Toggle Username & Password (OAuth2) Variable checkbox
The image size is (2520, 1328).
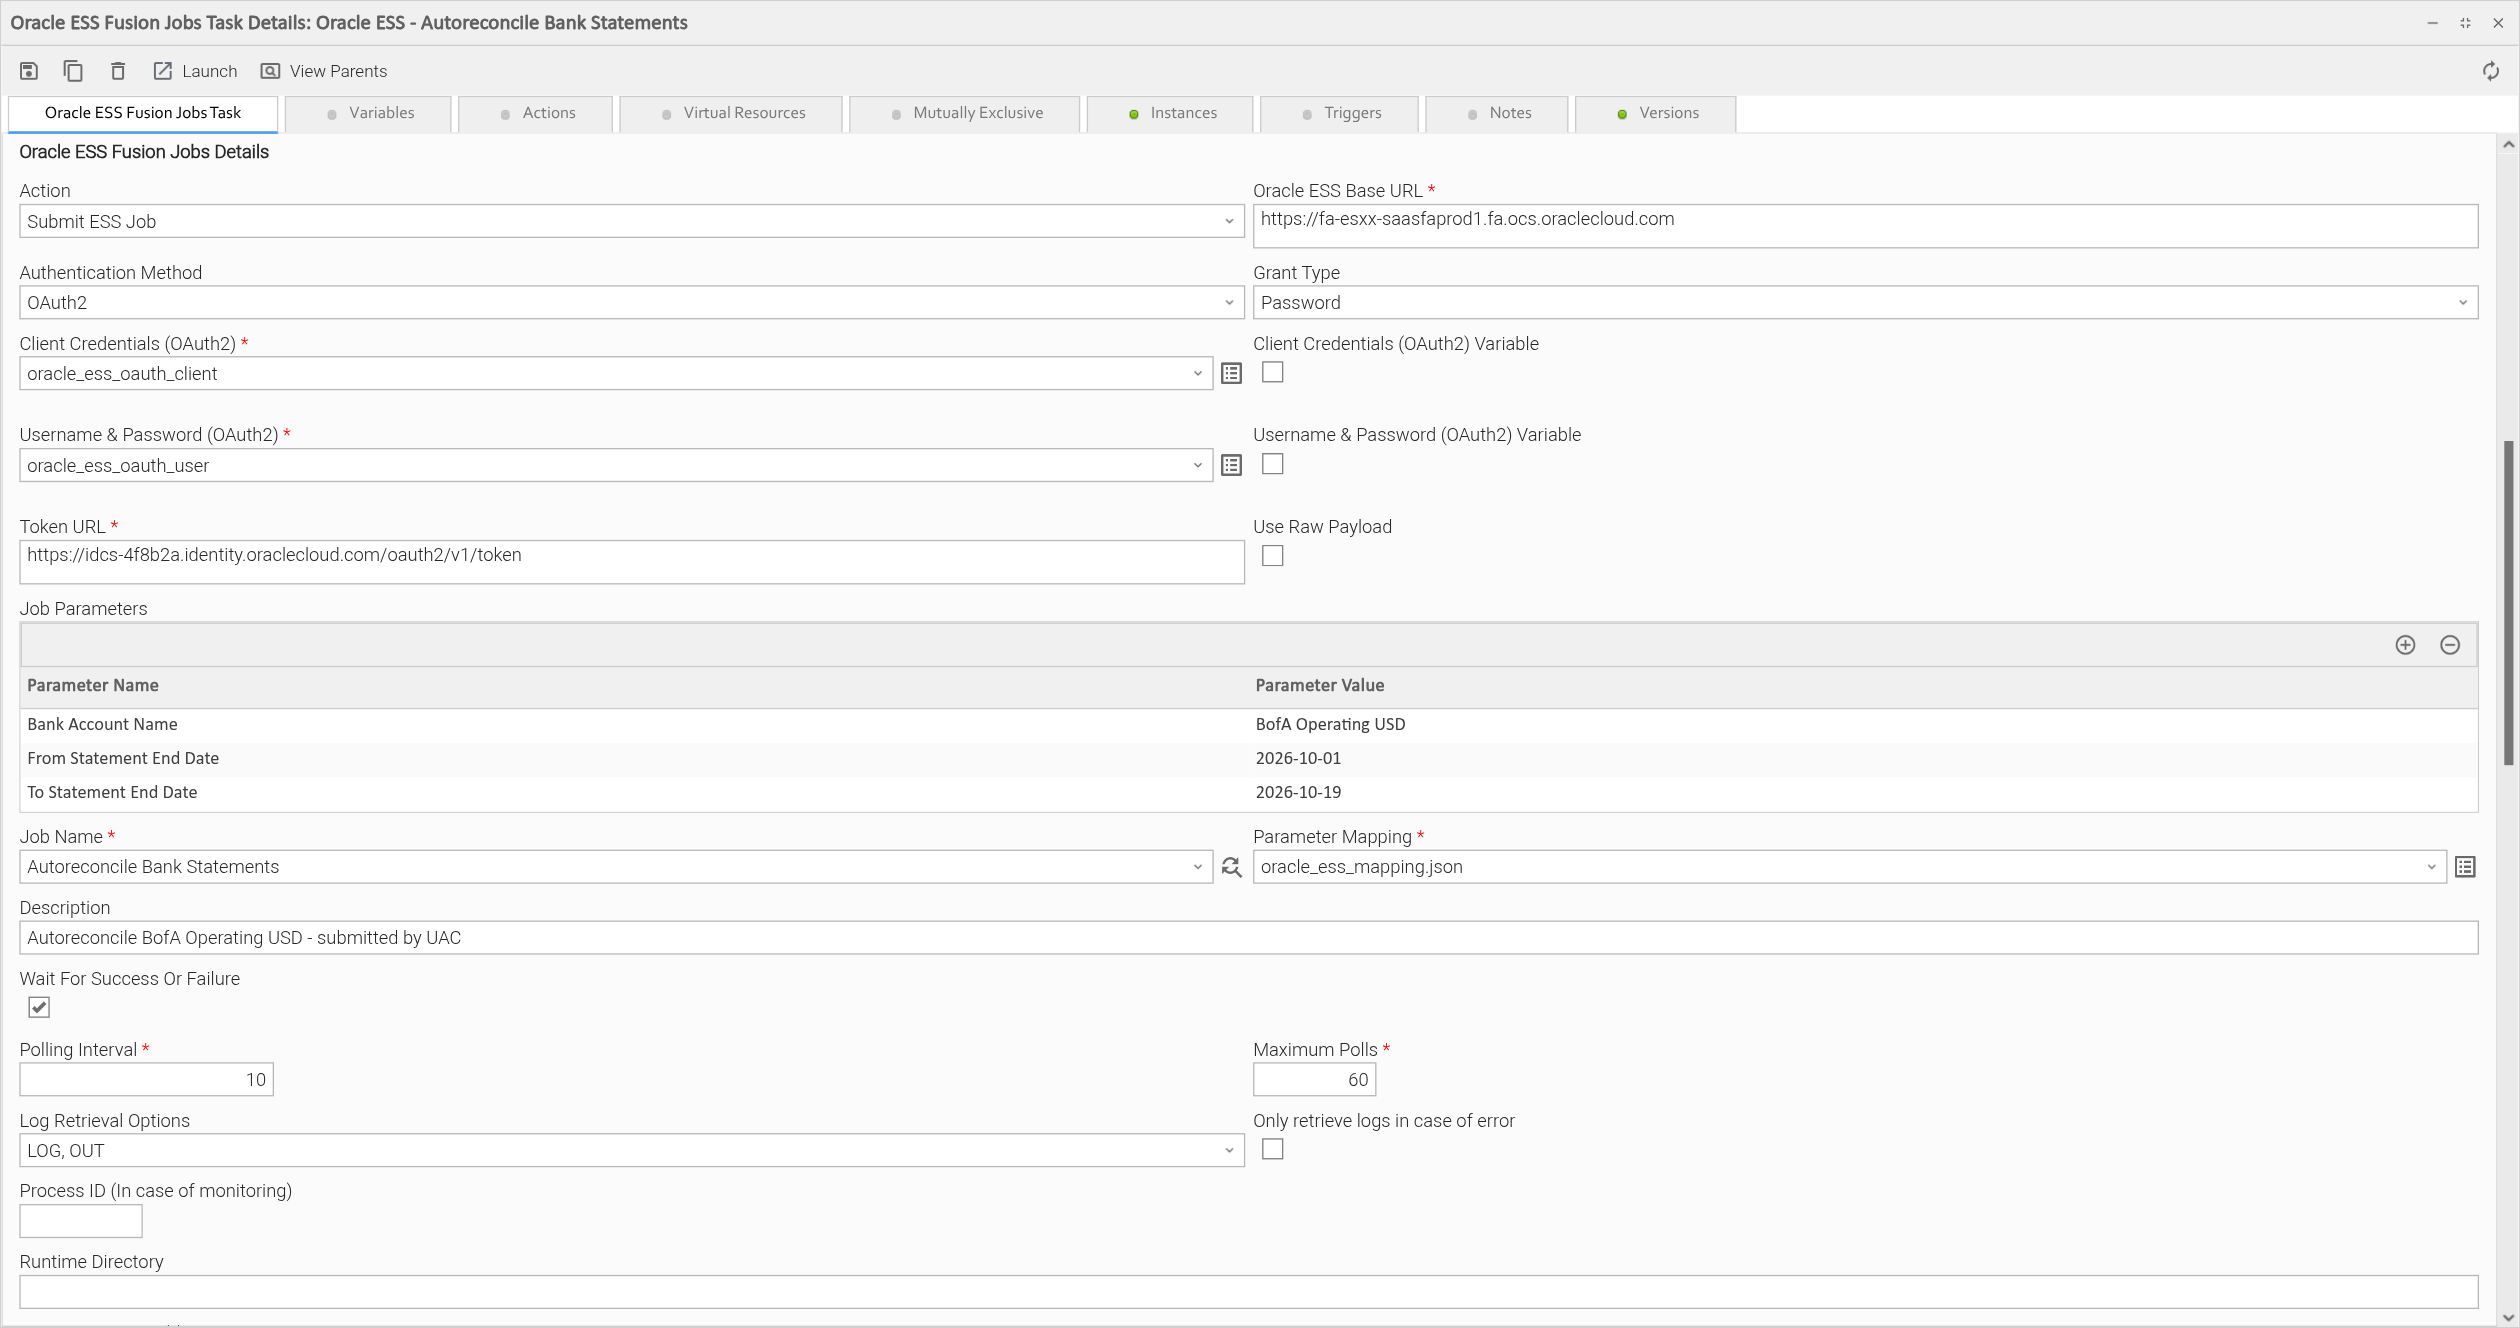1272,464
